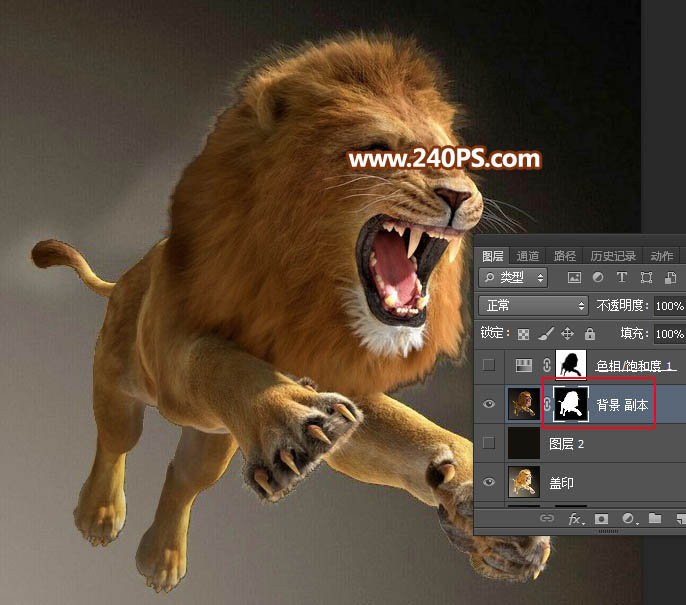Toggle lock position icon

(x=567, y=334)
